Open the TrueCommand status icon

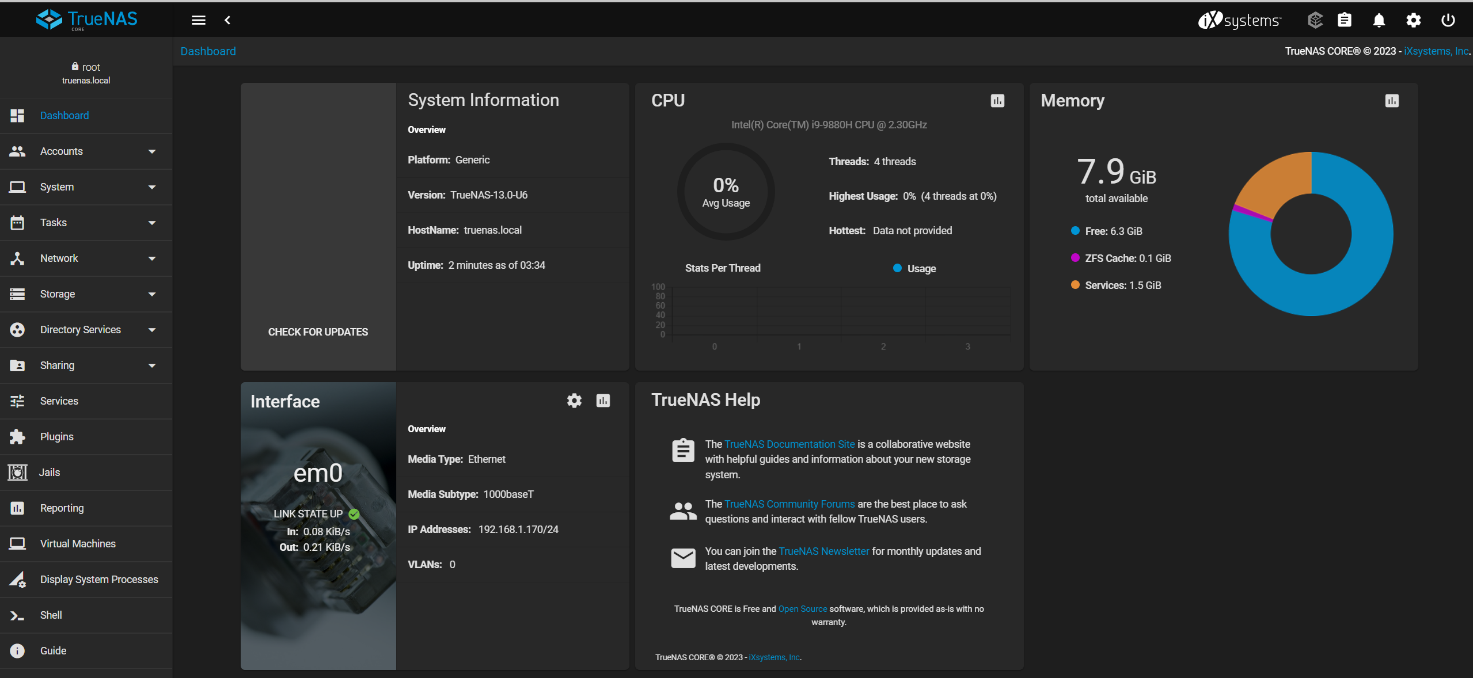click(1315, 20)
